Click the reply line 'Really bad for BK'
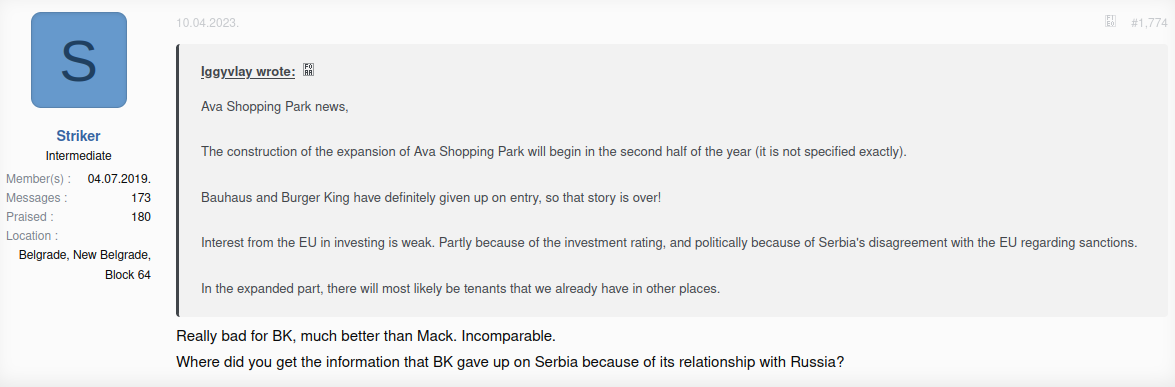 pyautogui.click(x=366, y=335)
